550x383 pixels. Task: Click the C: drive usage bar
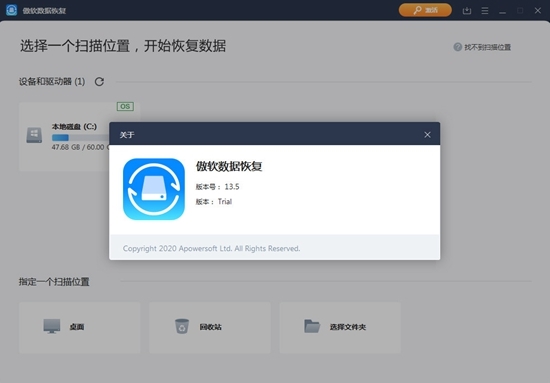click(80, 137)
